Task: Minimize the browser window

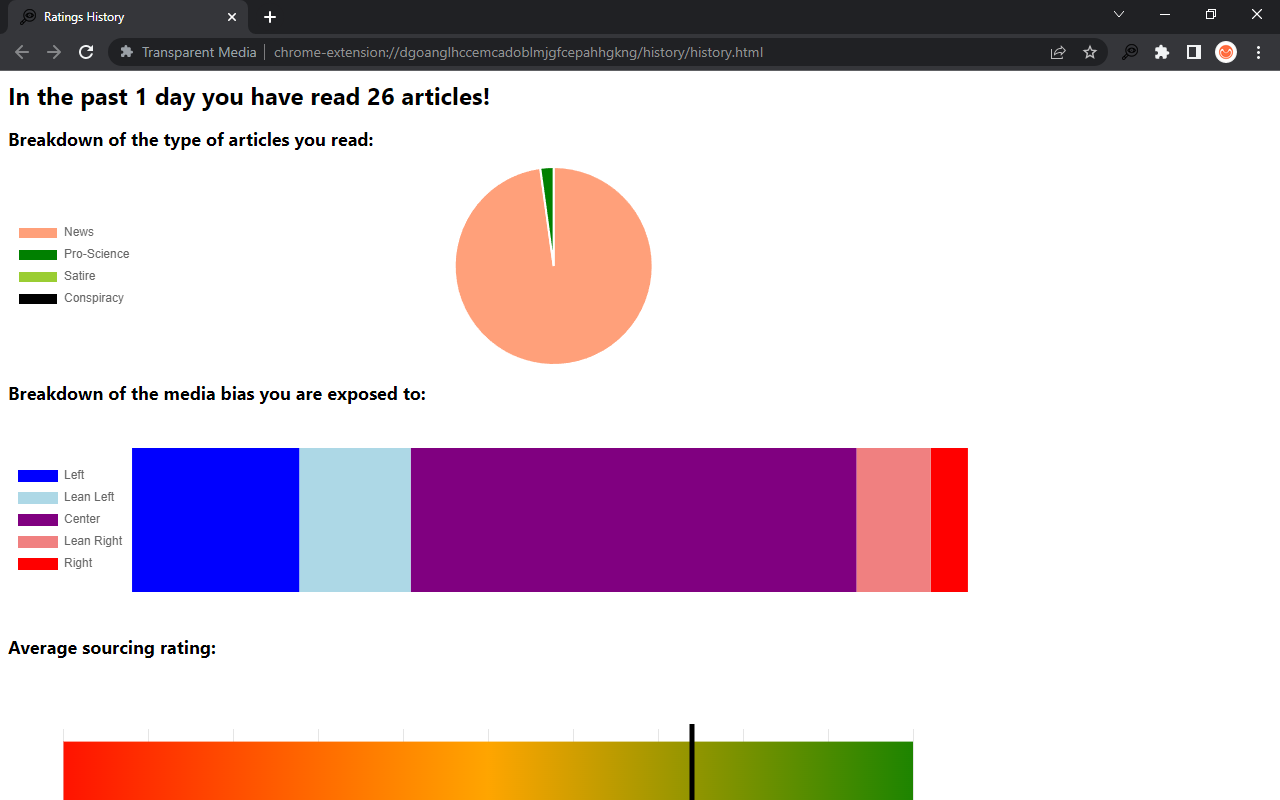Action: (x=1165, y=14)
